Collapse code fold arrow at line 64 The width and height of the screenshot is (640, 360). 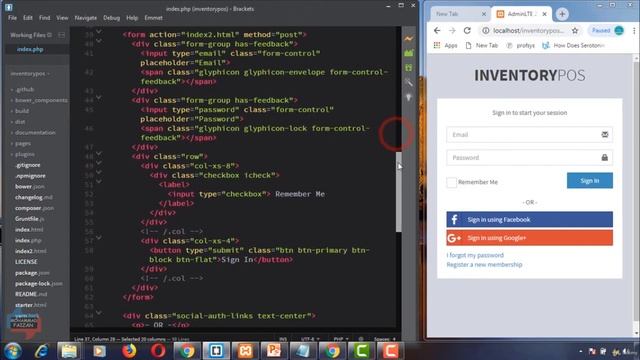coord(99,313)
